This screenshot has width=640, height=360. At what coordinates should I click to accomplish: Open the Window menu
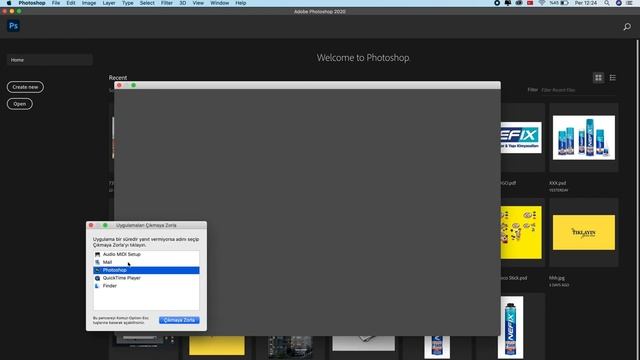pyautogui.click(x=220, y=3)
